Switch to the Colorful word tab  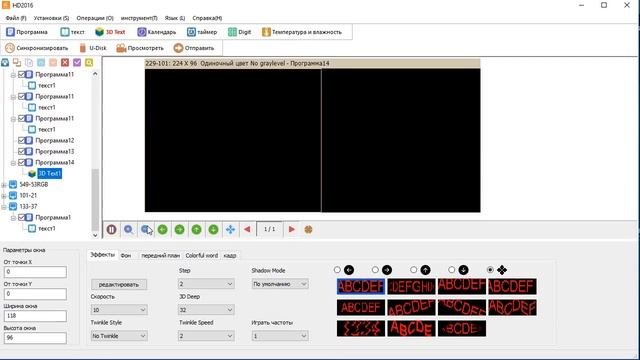coord(202,256)
